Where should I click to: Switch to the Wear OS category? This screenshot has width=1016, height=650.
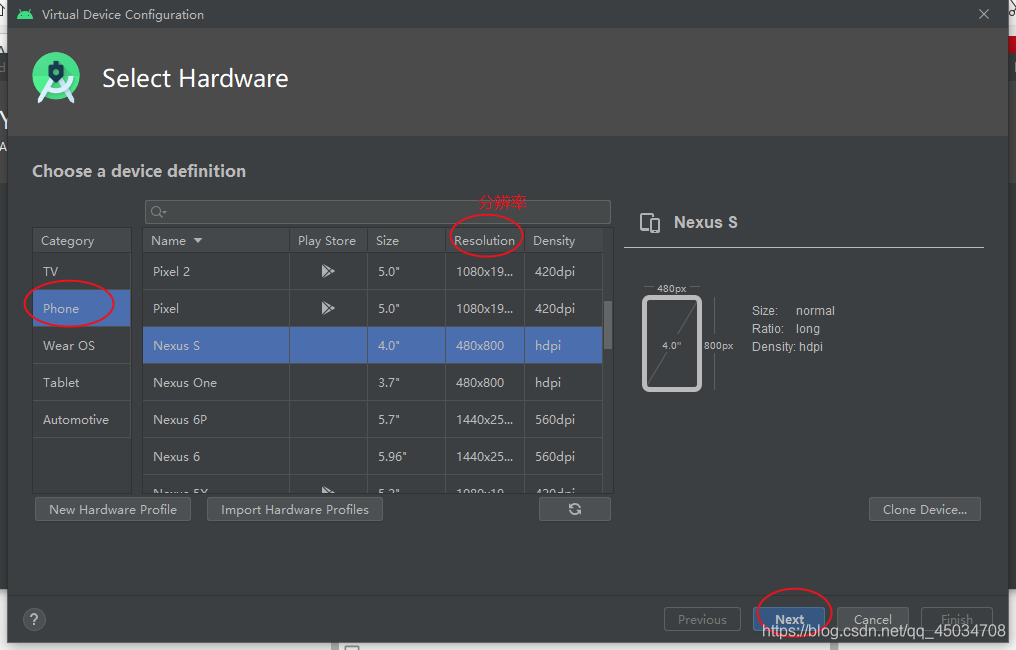pos(68,345)
